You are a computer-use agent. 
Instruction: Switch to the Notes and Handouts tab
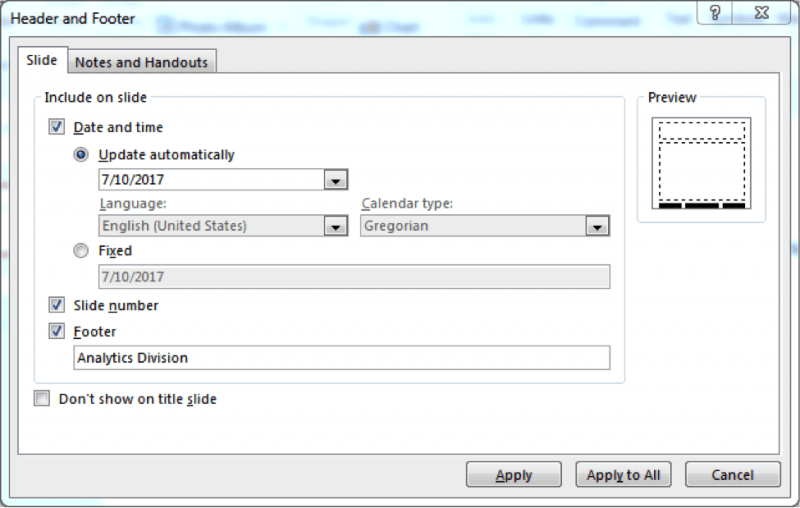tap(142, 62)
